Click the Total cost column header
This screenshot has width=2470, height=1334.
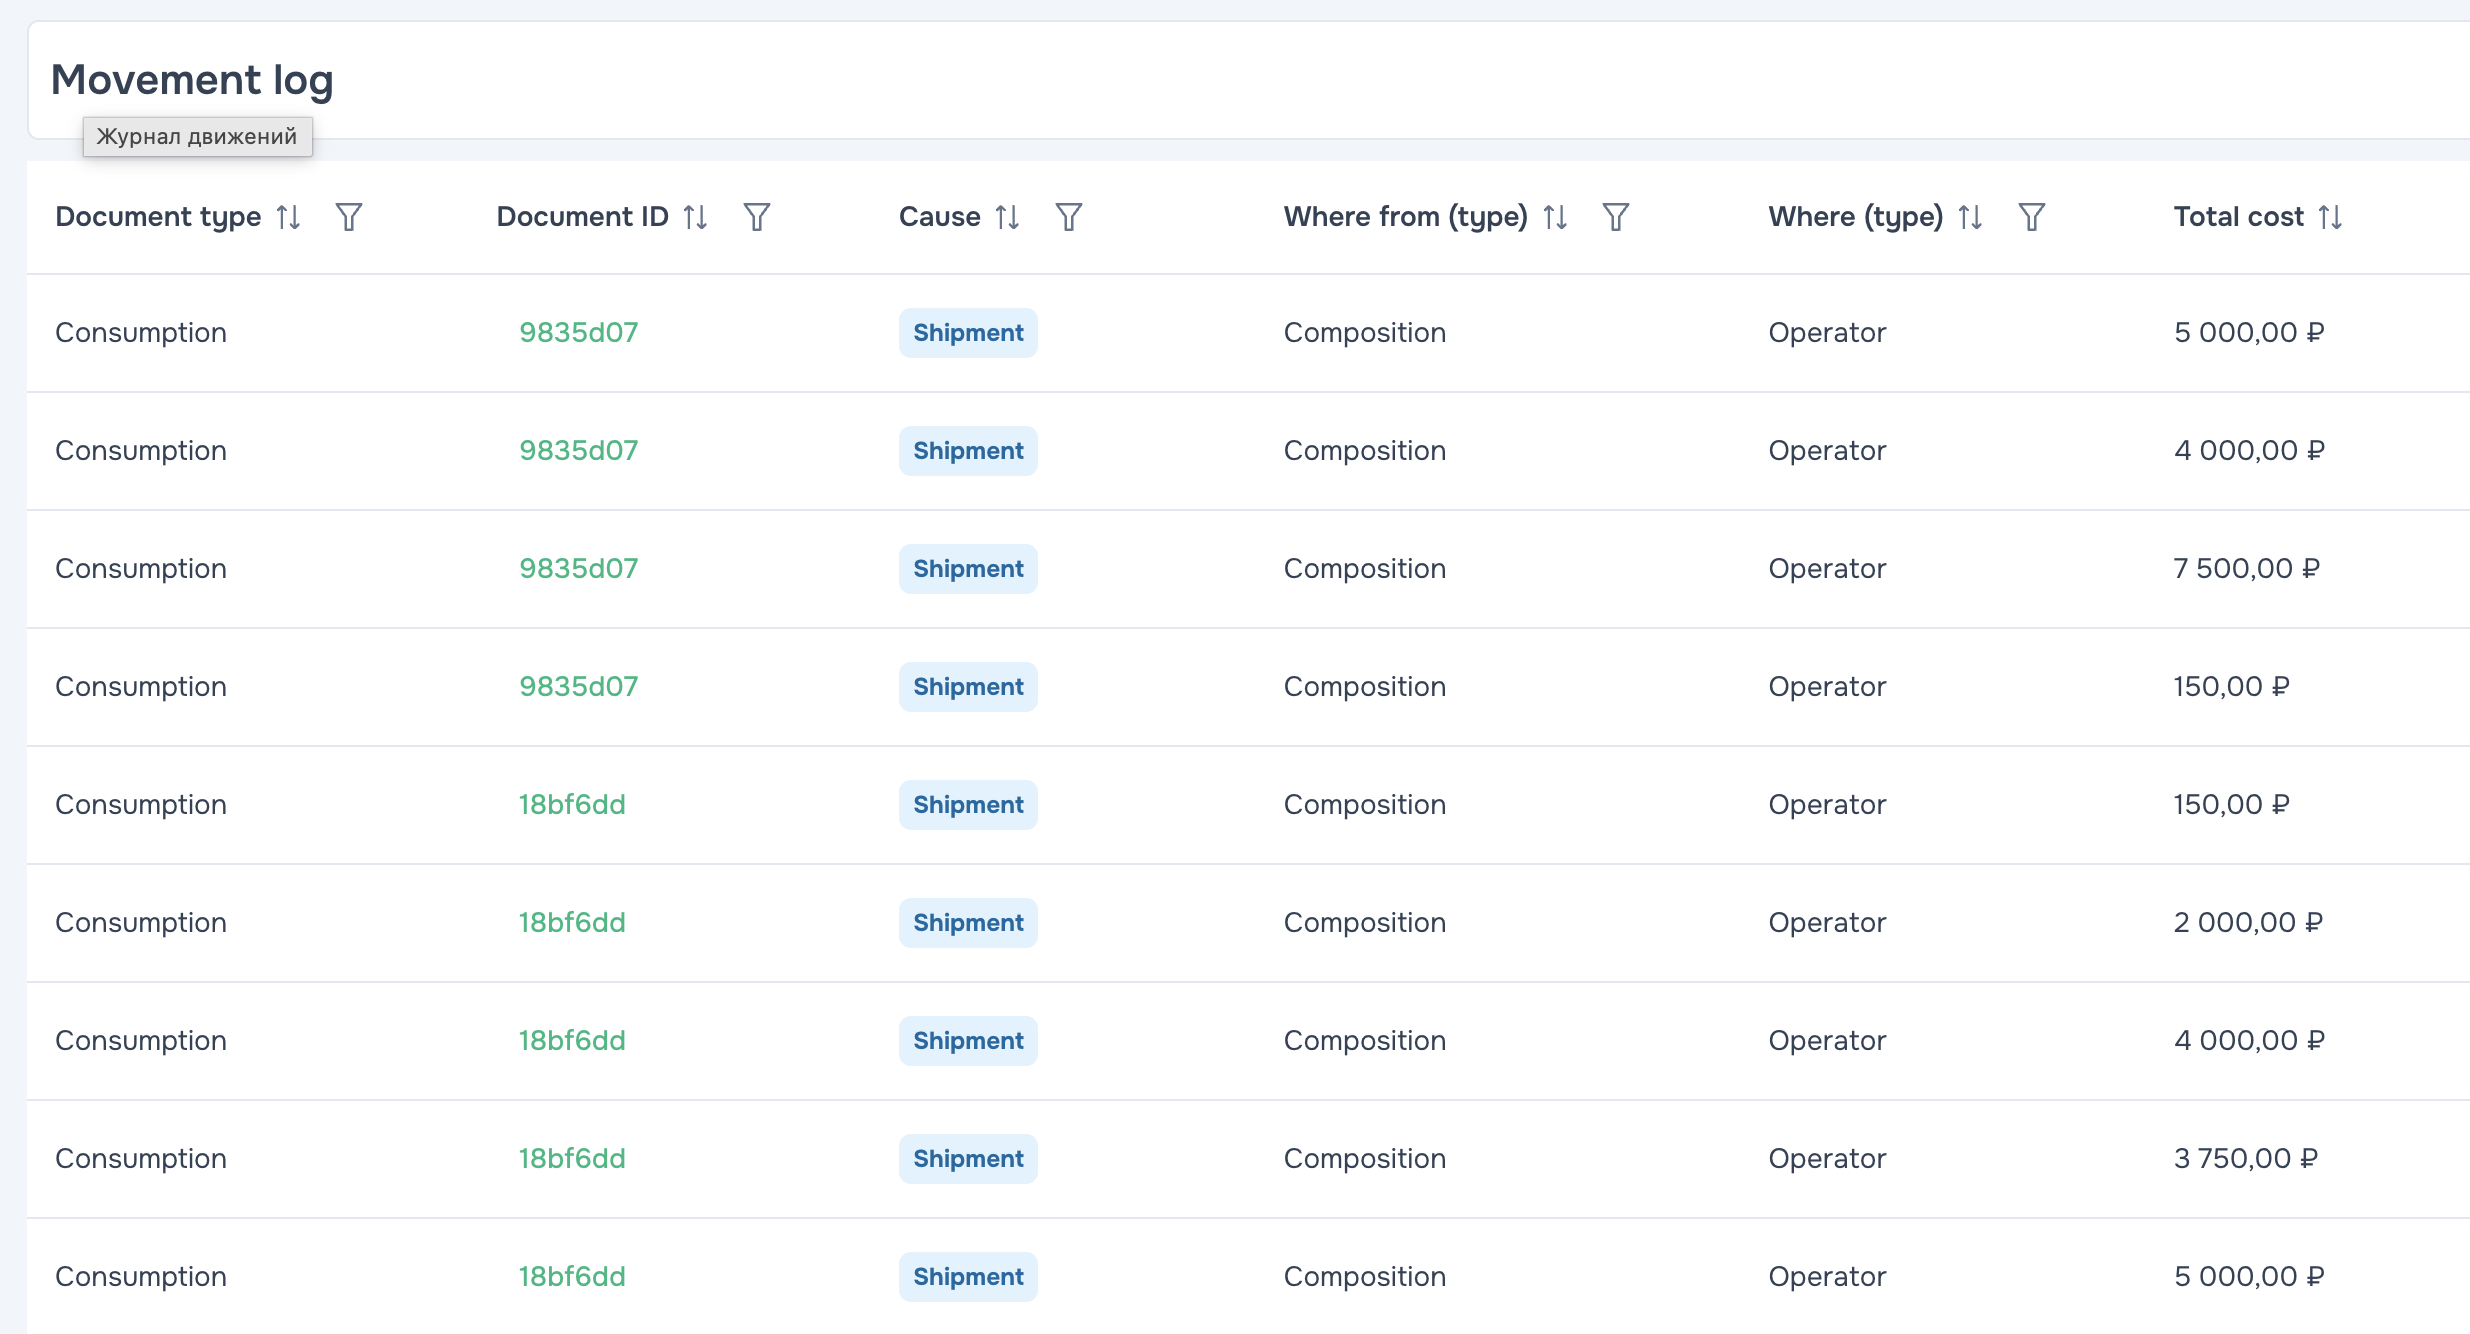click(2238, 217)
